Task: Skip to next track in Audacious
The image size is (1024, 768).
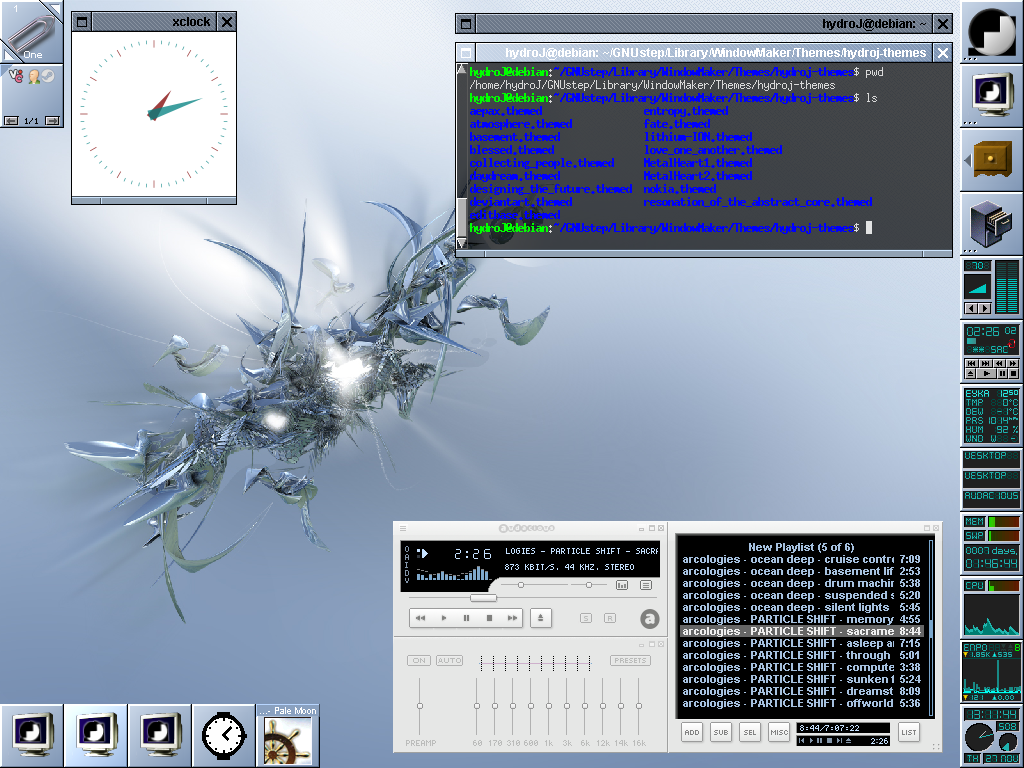Action: pos(512,618)
